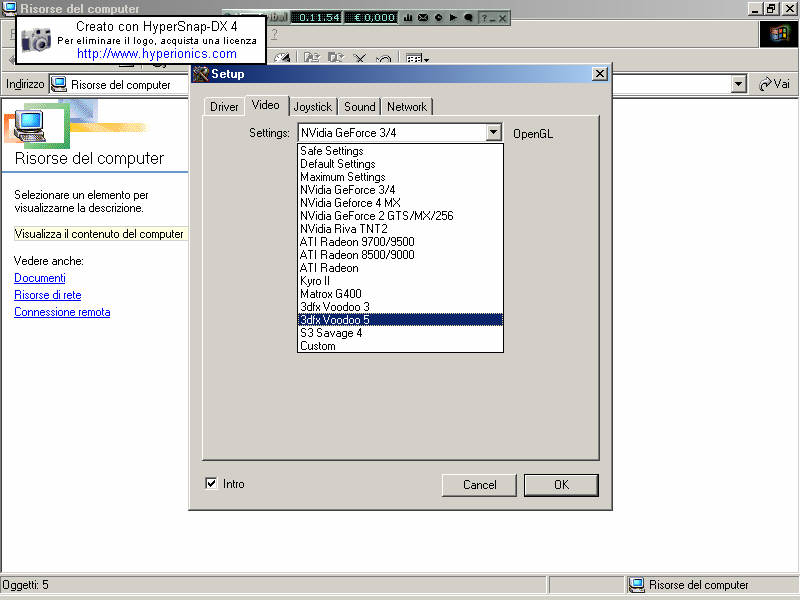Viewport: 800px width, 600px height.
Task: Click the Cancel button in Setup
Action: 479,485
